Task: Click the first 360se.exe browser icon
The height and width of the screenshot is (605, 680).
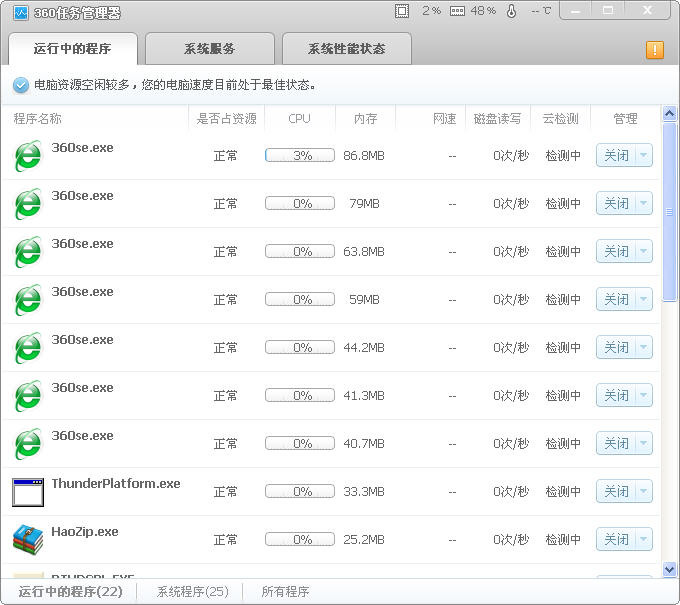Action: [28, 156]
